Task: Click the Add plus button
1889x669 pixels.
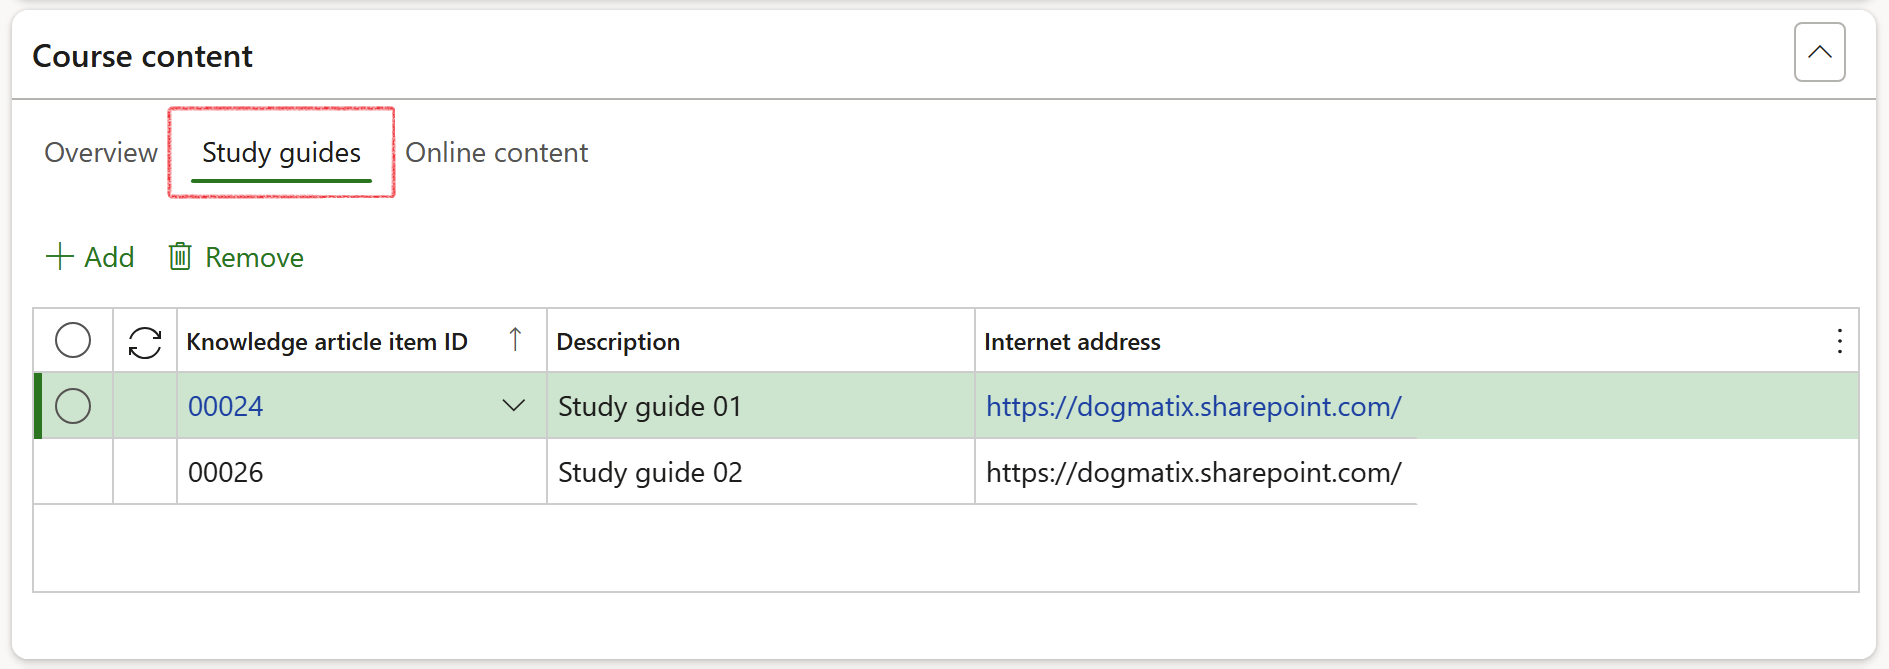Action: pyautogui.click(x=61, y=257)
